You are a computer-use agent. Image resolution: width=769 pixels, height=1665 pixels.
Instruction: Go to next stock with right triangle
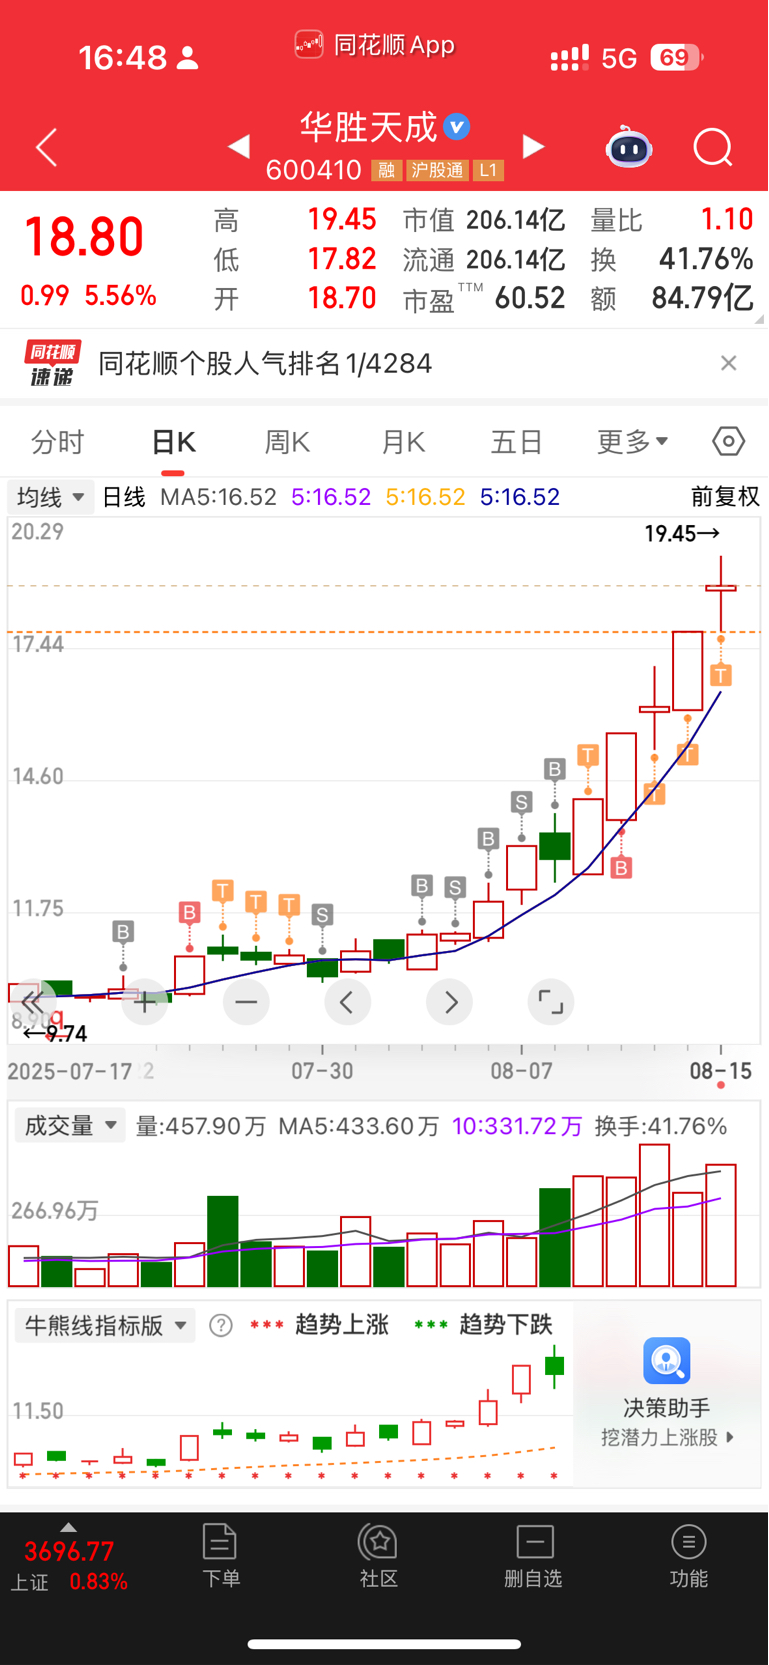tap(534, 147)
